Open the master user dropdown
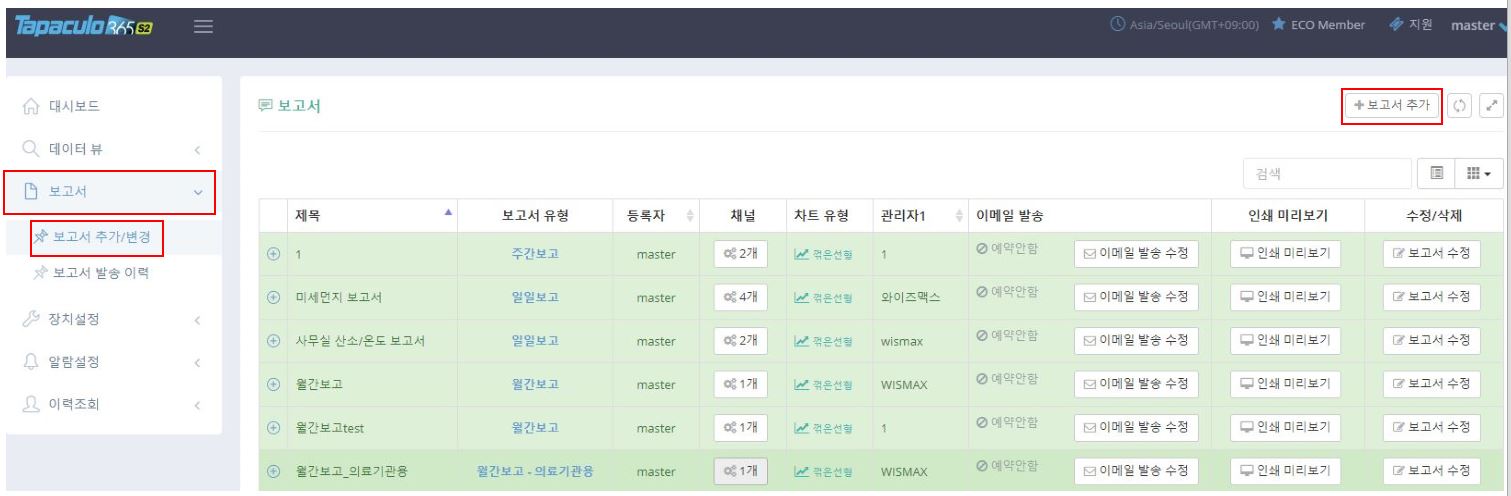This screenshot has height=496, width=1511. [x=1480, y=24]
